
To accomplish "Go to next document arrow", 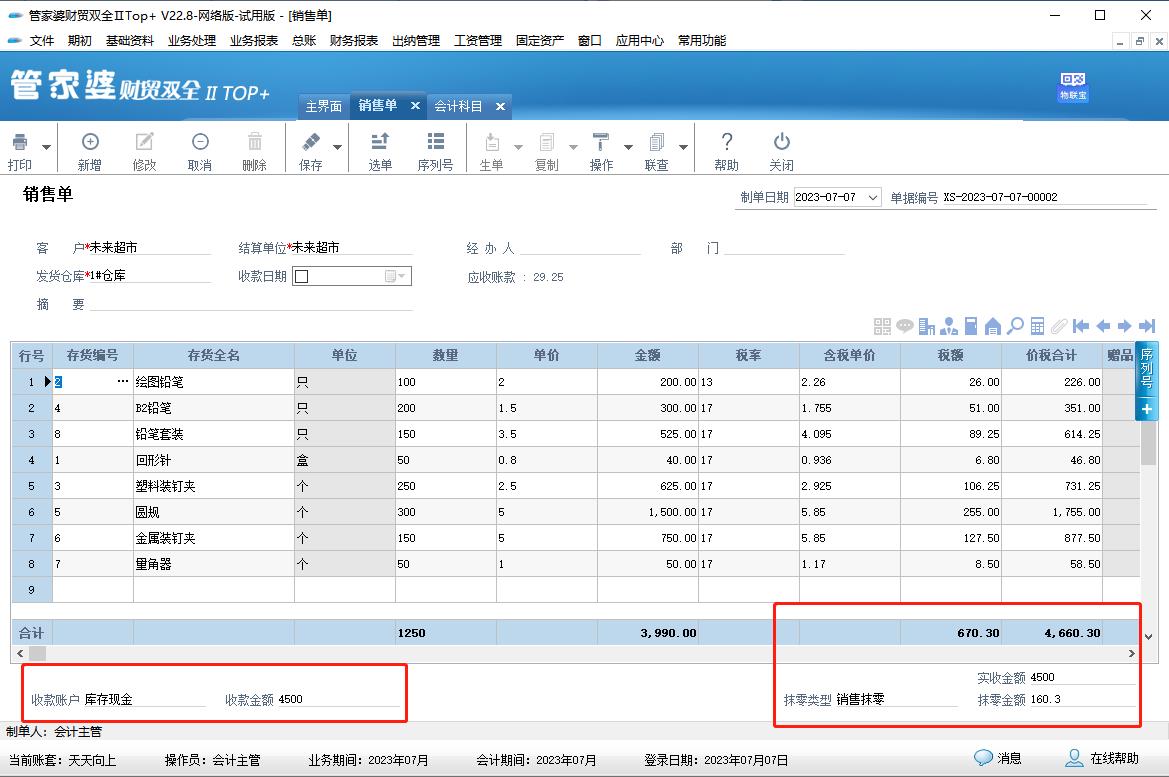I will 1125,326.
